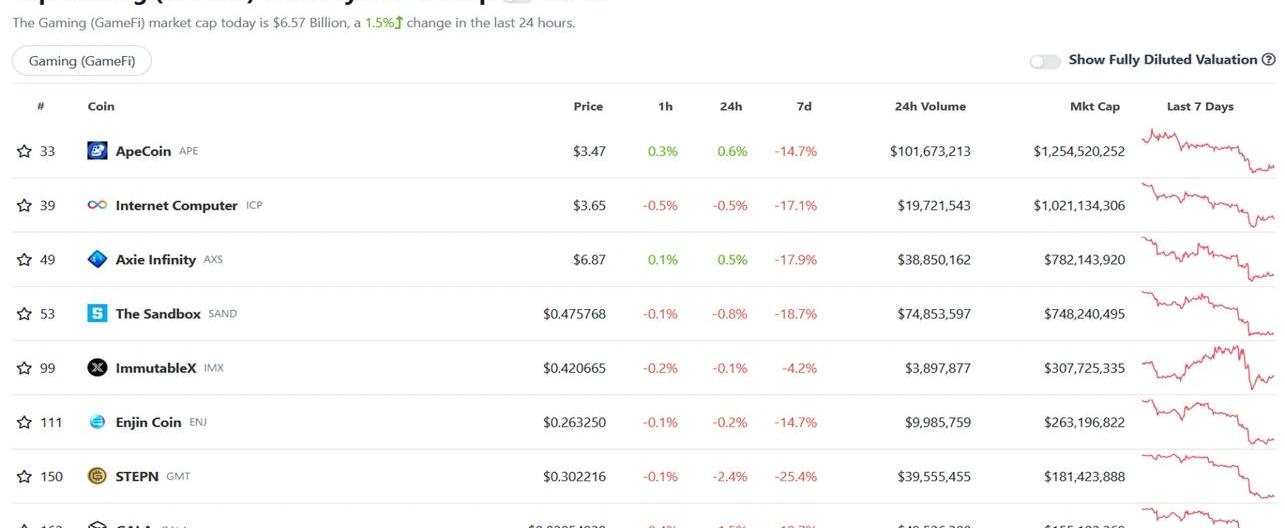
Task: Sort coins by Mkt Cap header
Action: 1095,107
